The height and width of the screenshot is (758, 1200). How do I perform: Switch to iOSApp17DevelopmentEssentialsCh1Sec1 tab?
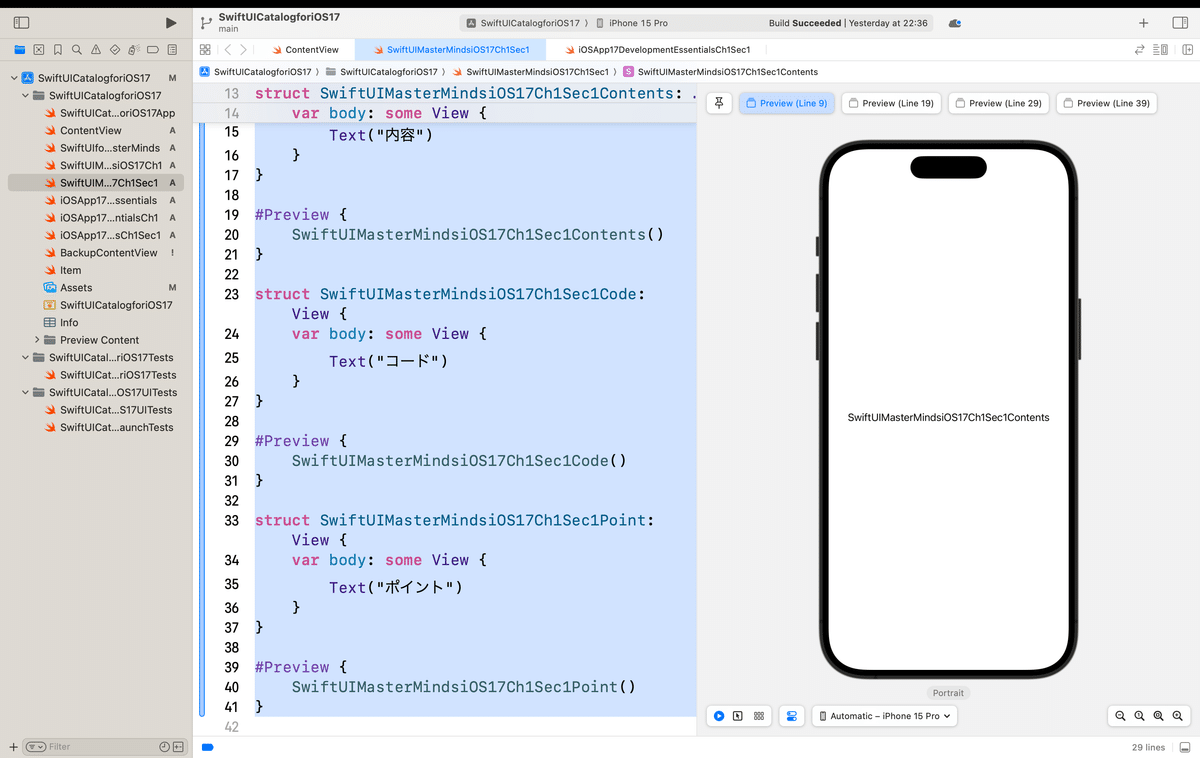(x=657, y=49)
